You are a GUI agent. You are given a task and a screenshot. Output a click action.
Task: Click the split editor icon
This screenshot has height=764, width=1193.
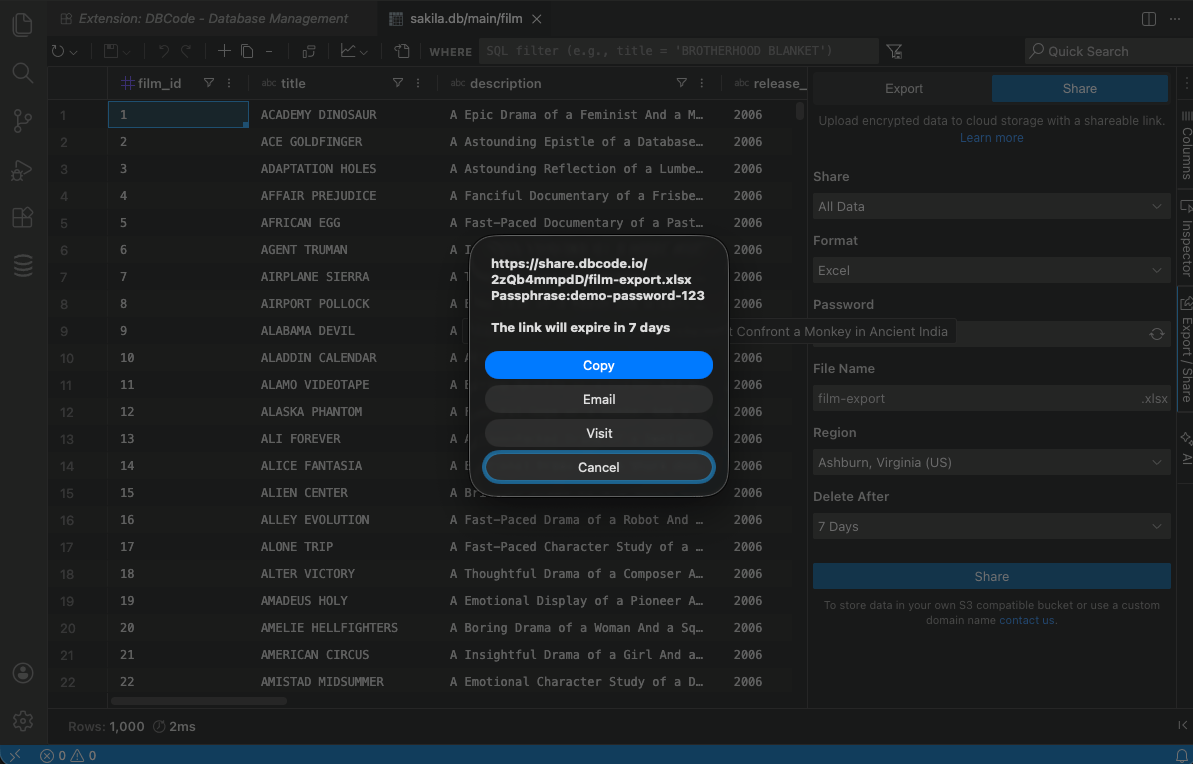tap(1148, 18)
